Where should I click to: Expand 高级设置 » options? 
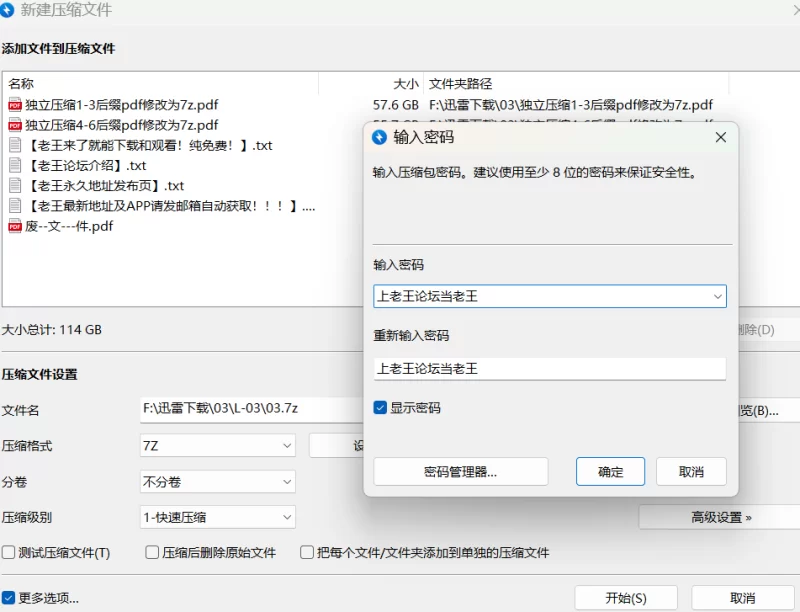coord(720,518)
